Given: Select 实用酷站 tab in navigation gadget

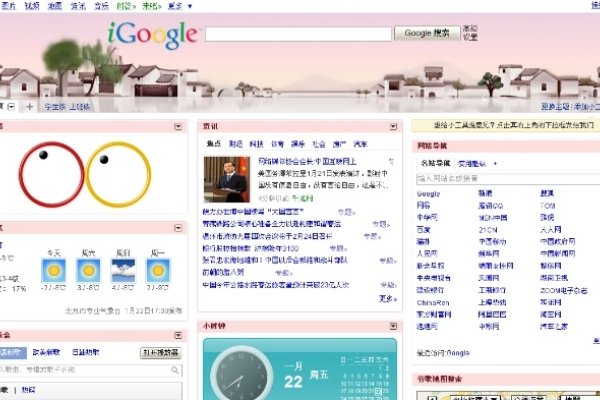Looking at the screenshot, I should click(472, 163).
